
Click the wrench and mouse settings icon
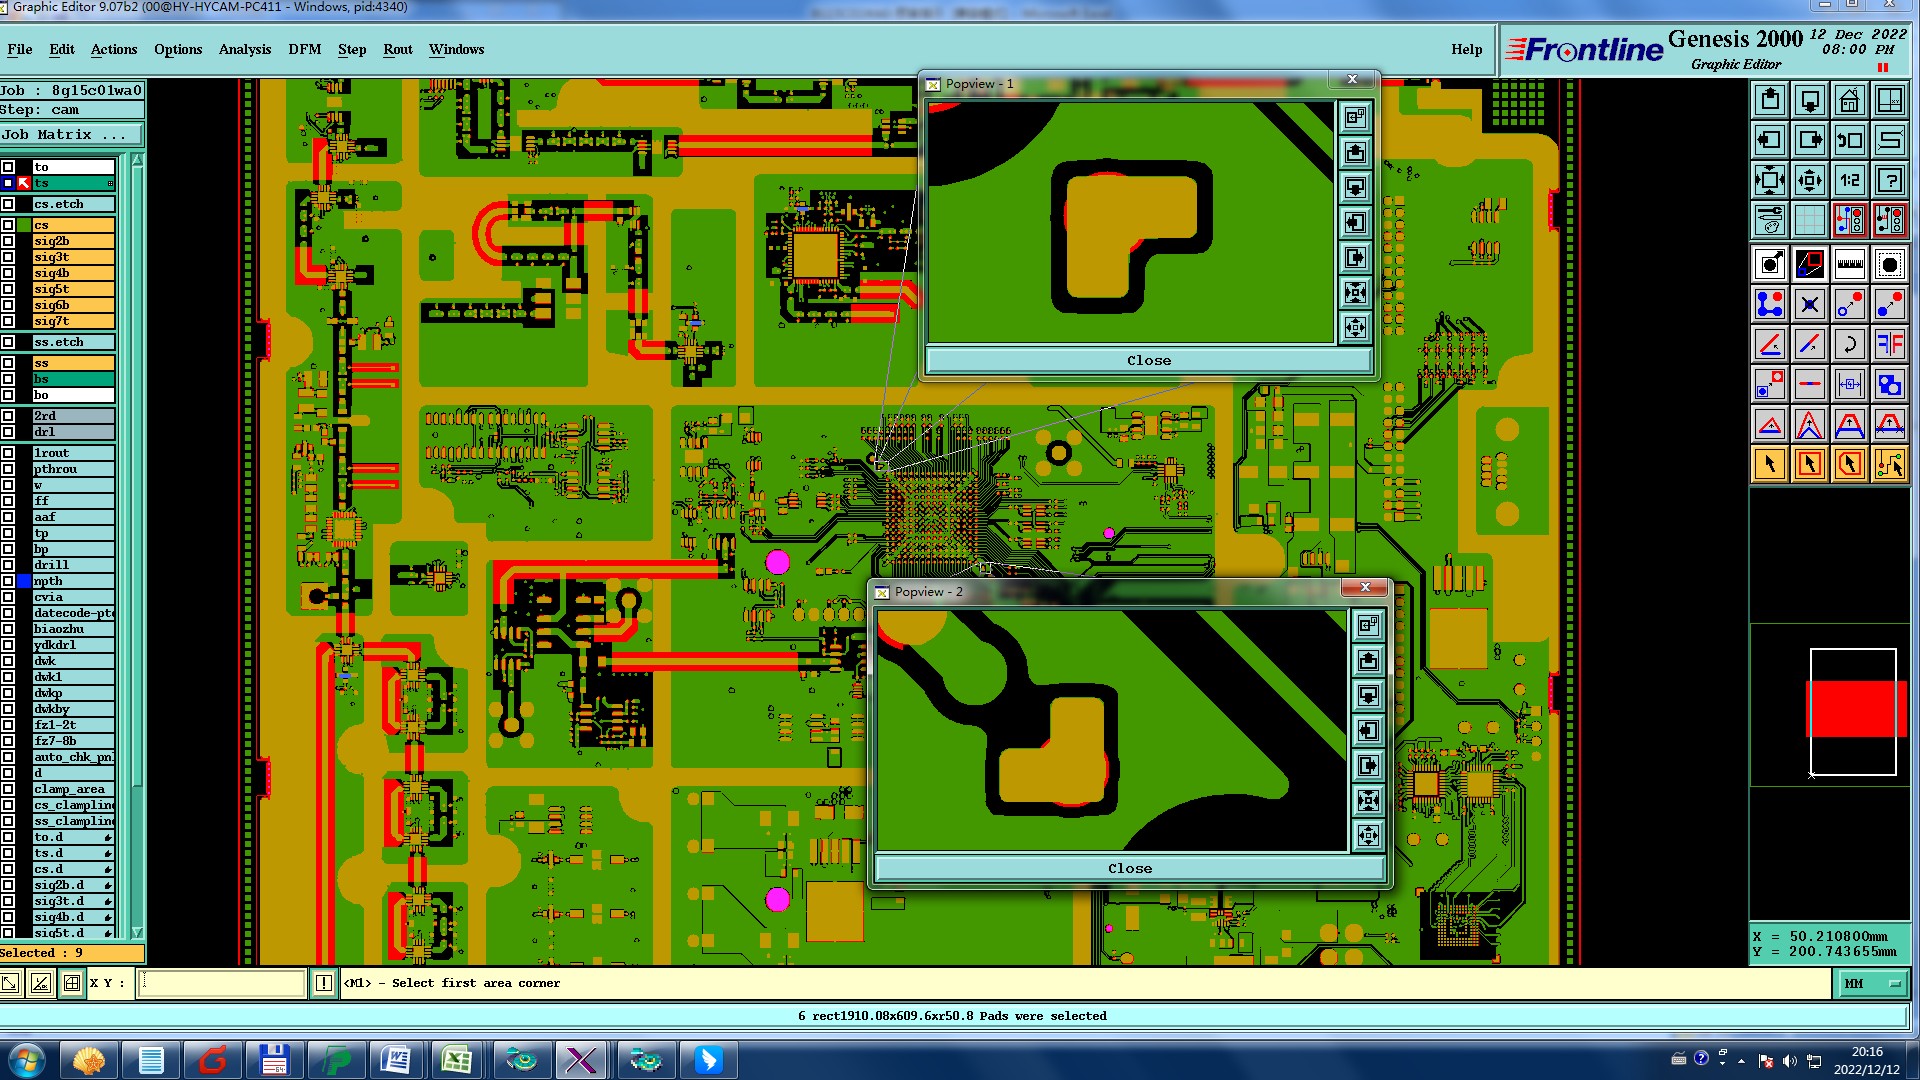(1769, 219)
